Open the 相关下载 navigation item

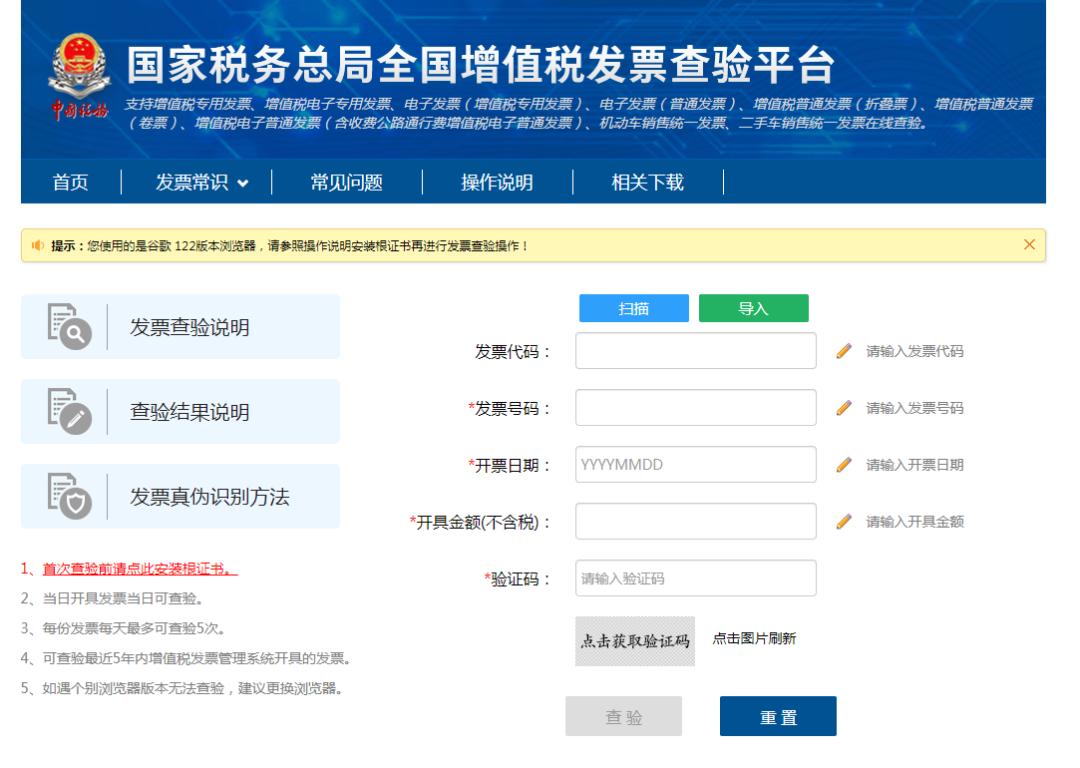pos(647,182)
